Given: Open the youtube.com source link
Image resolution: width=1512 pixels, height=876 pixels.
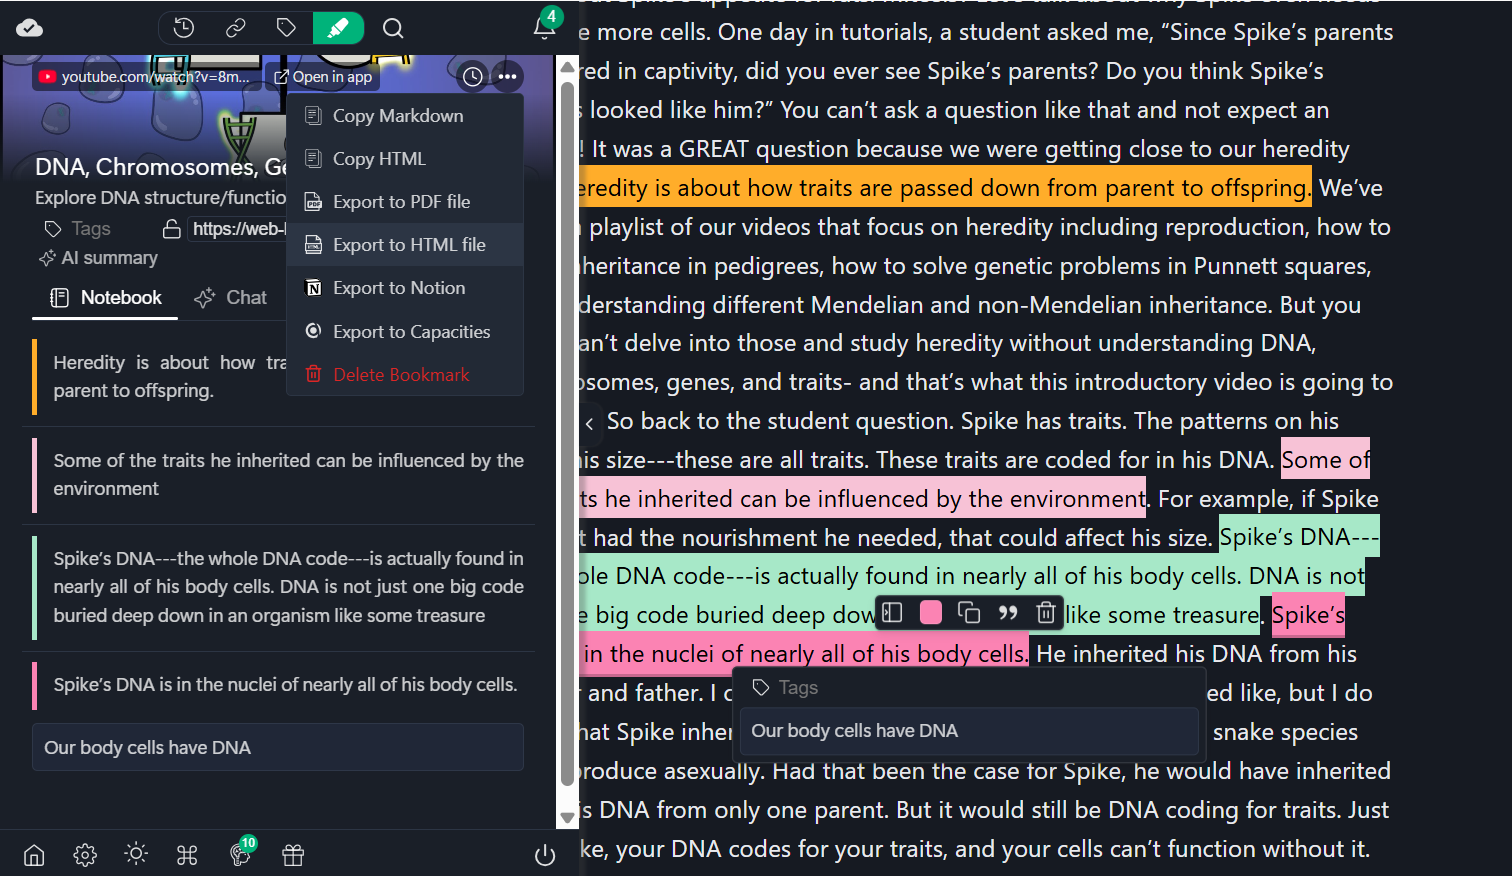Looking at the screenshot, I should click(146, 77).
